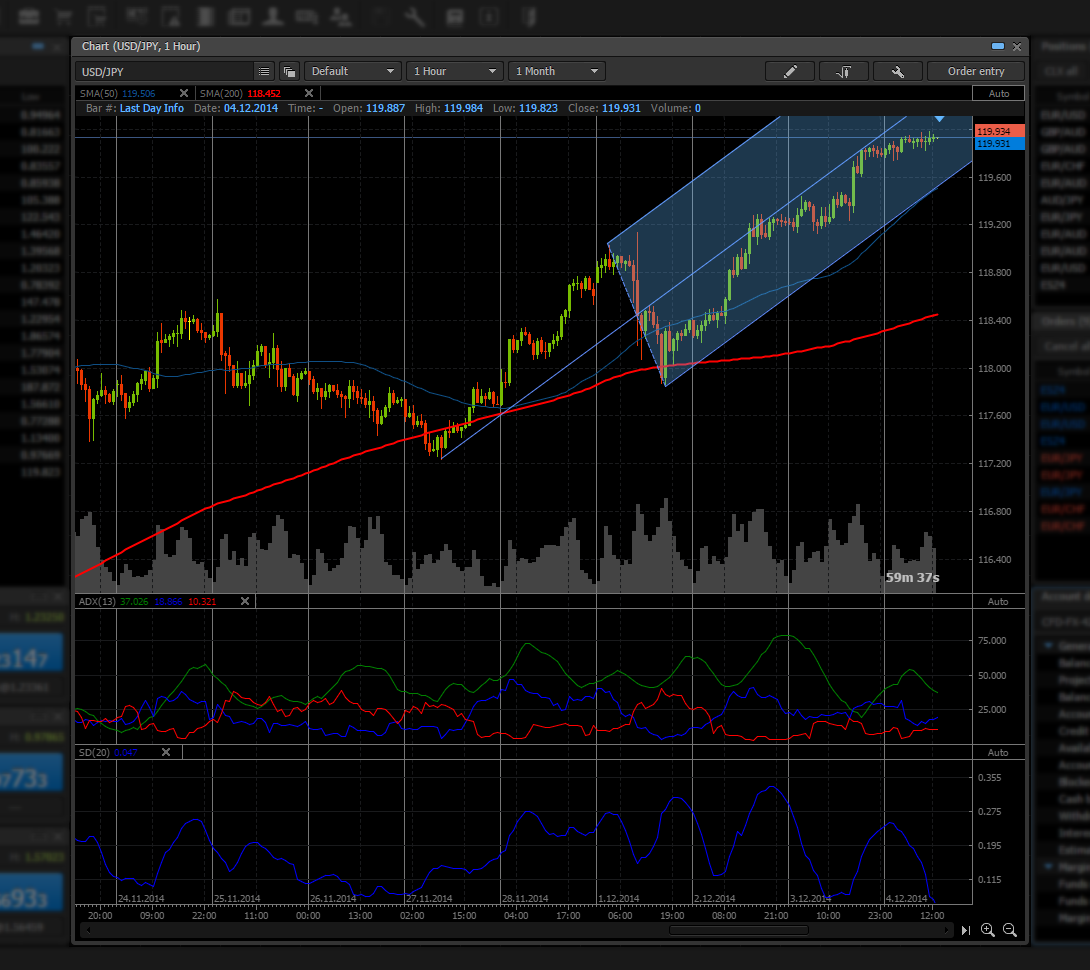
Task: Jump to latest bar with skip-to-end icon
Action: click(966, 930)
